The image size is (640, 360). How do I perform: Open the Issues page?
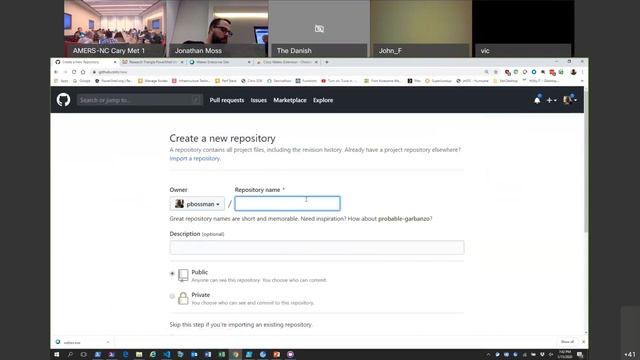pos(258,100)
